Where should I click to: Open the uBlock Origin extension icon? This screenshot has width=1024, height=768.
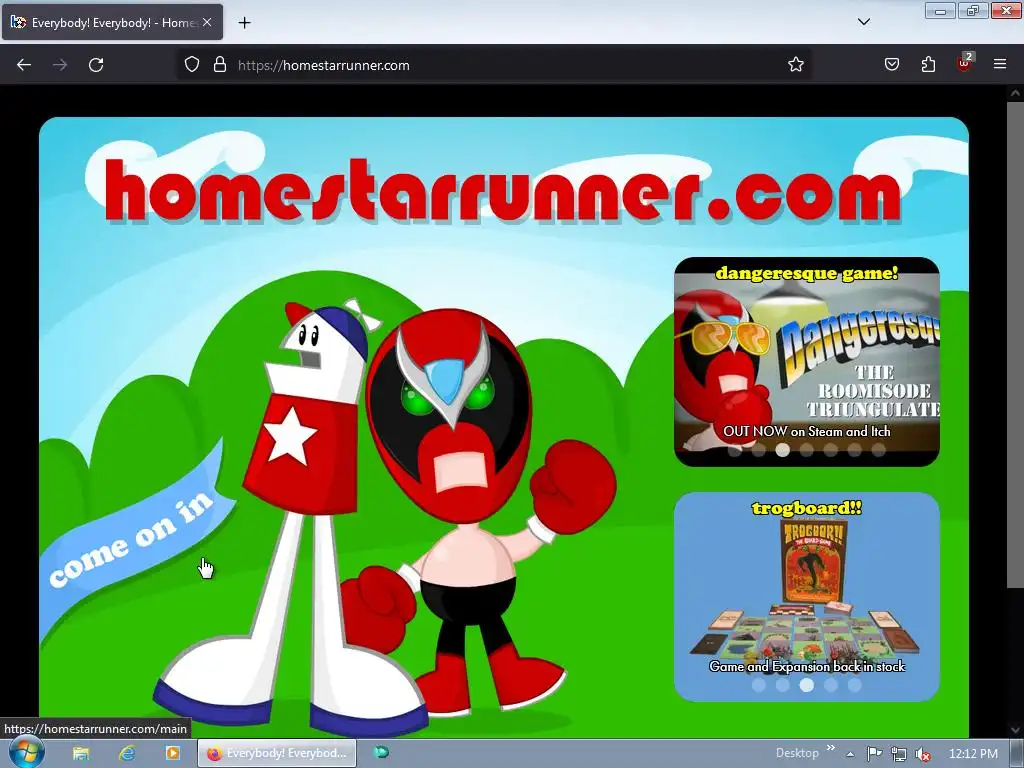coord(965,63)
